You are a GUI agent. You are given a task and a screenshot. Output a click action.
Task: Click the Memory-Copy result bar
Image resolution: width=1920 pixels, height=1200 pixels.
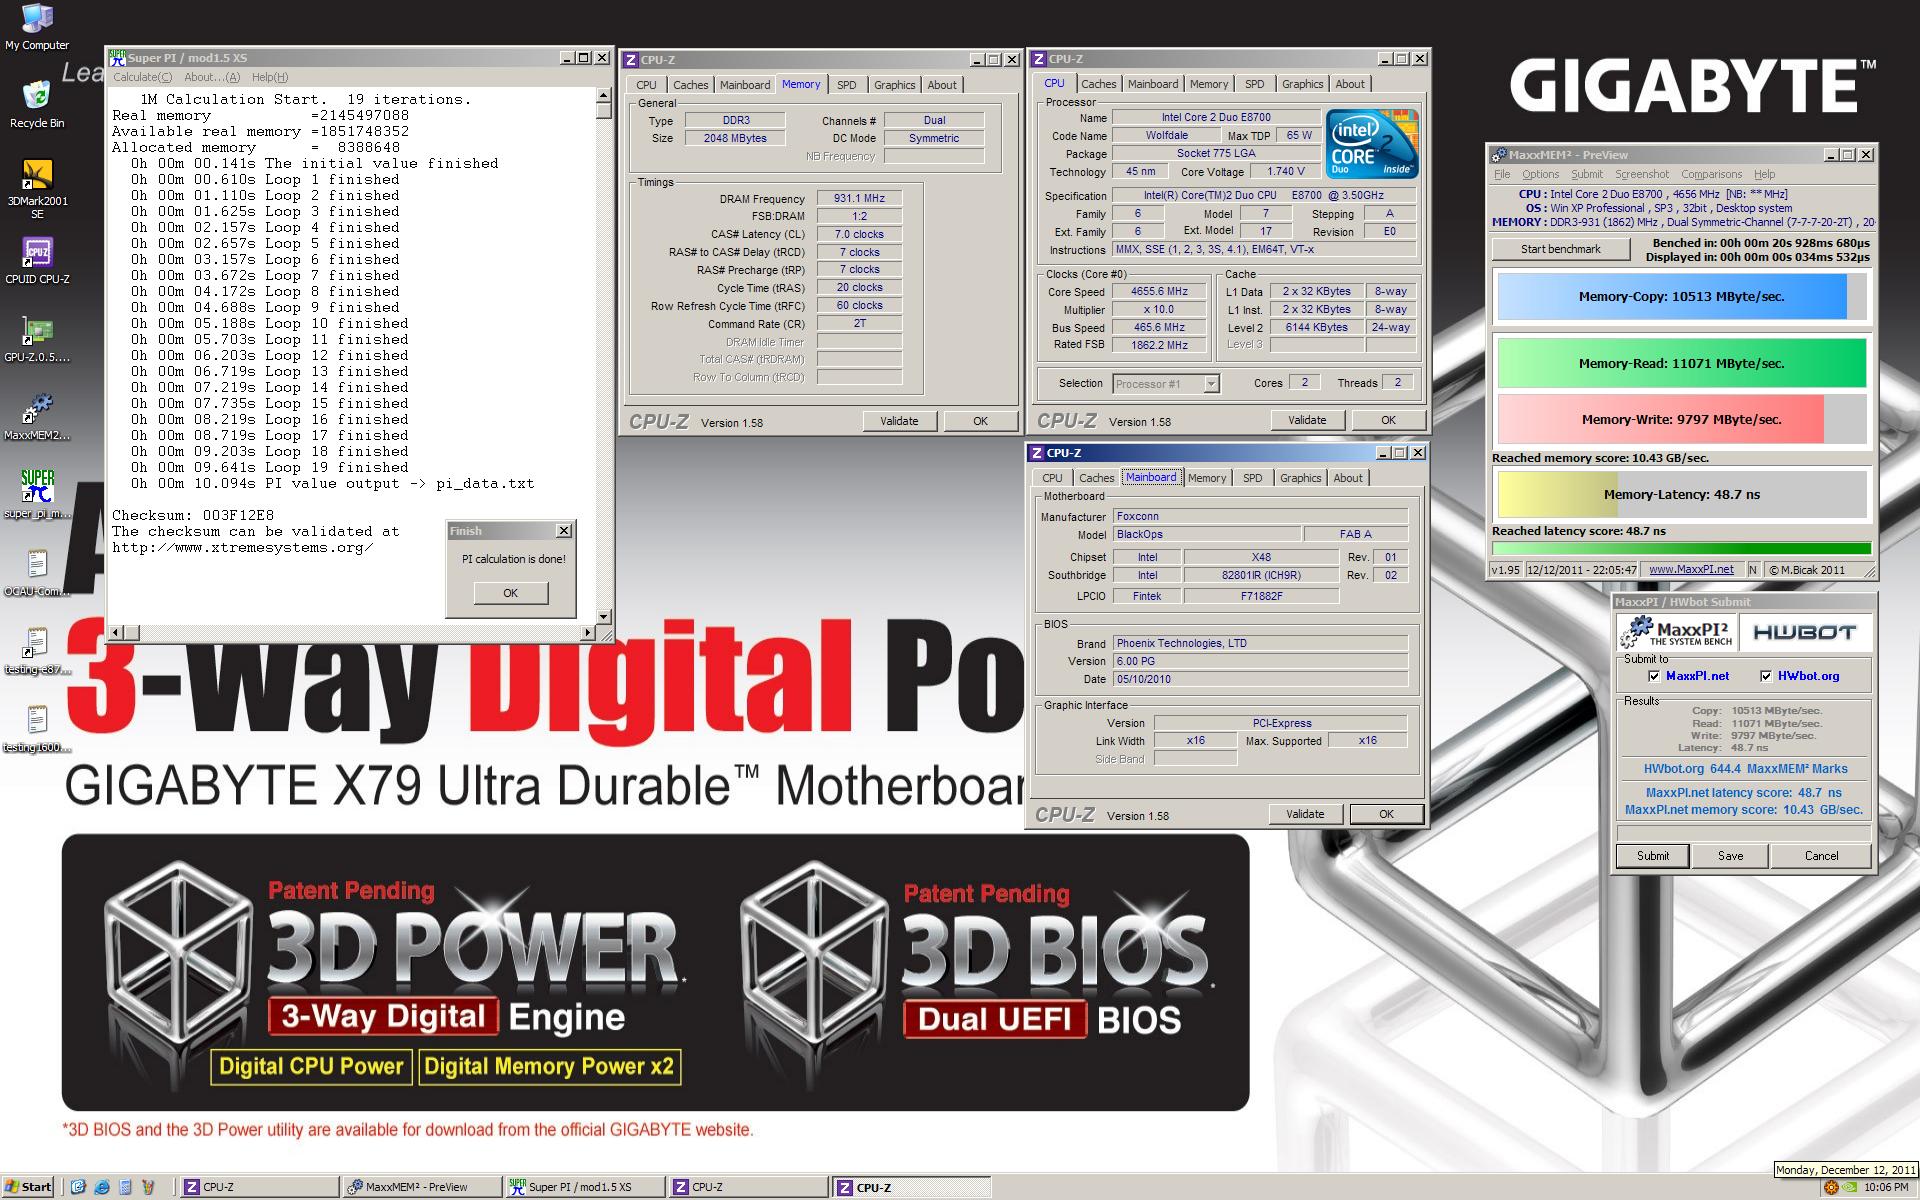pos(1682,296)
